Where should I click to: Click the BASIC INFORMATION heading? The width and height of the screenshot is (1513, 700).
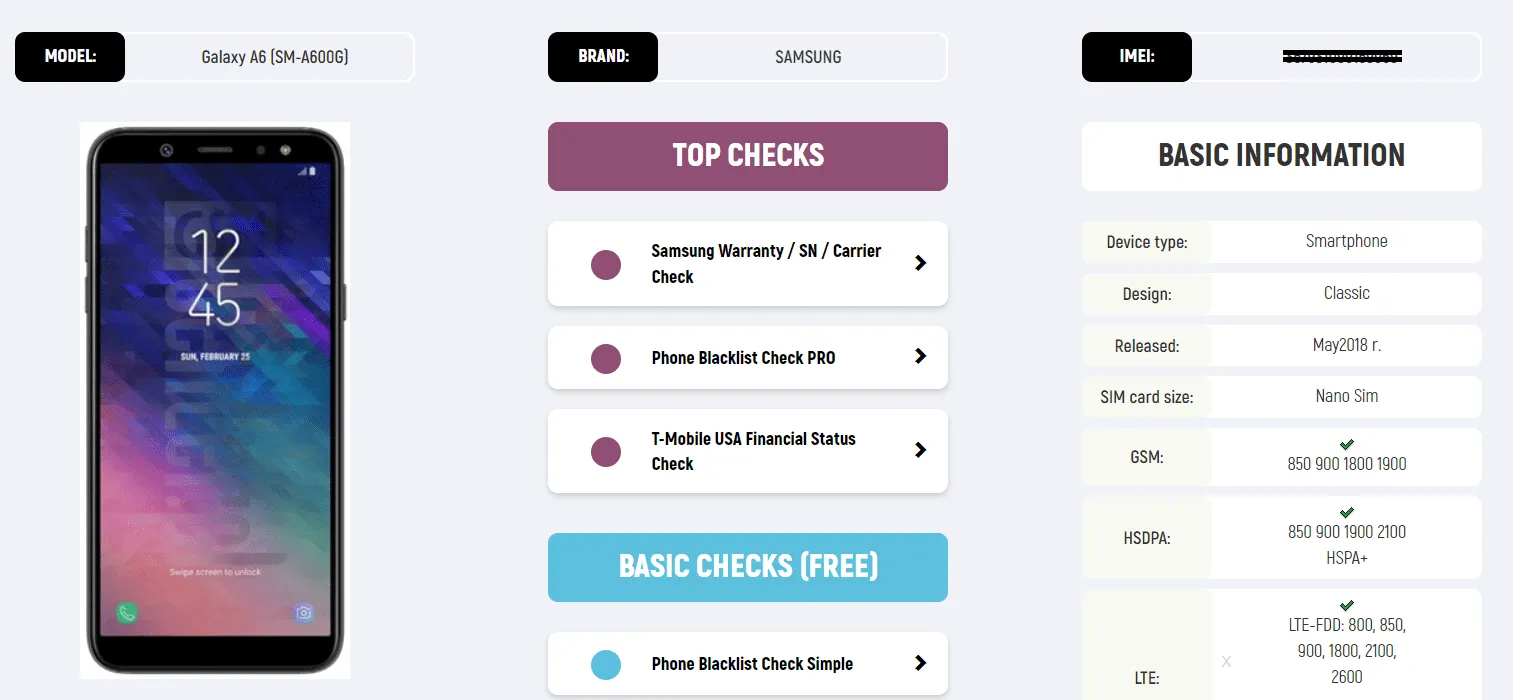click(x=1281, y=156)
